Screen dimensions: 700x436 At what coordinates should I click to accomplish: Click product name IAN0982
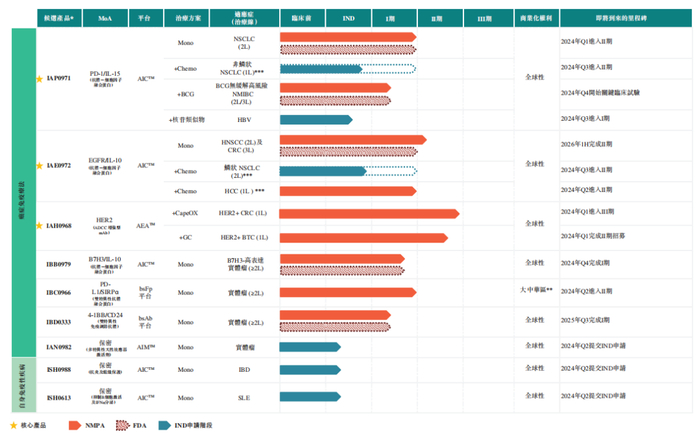pos(58,347)
